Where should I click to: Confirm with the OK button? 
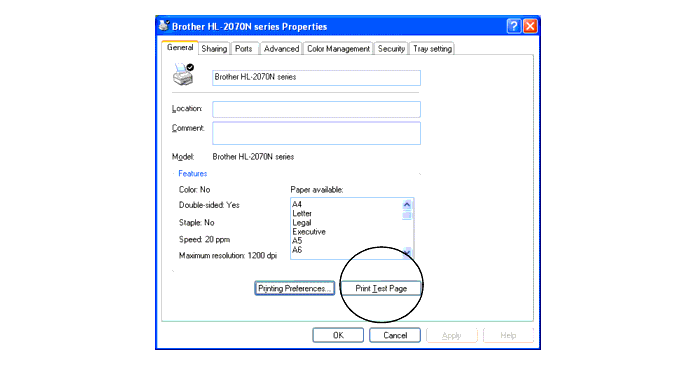click(x=338, y=335)
